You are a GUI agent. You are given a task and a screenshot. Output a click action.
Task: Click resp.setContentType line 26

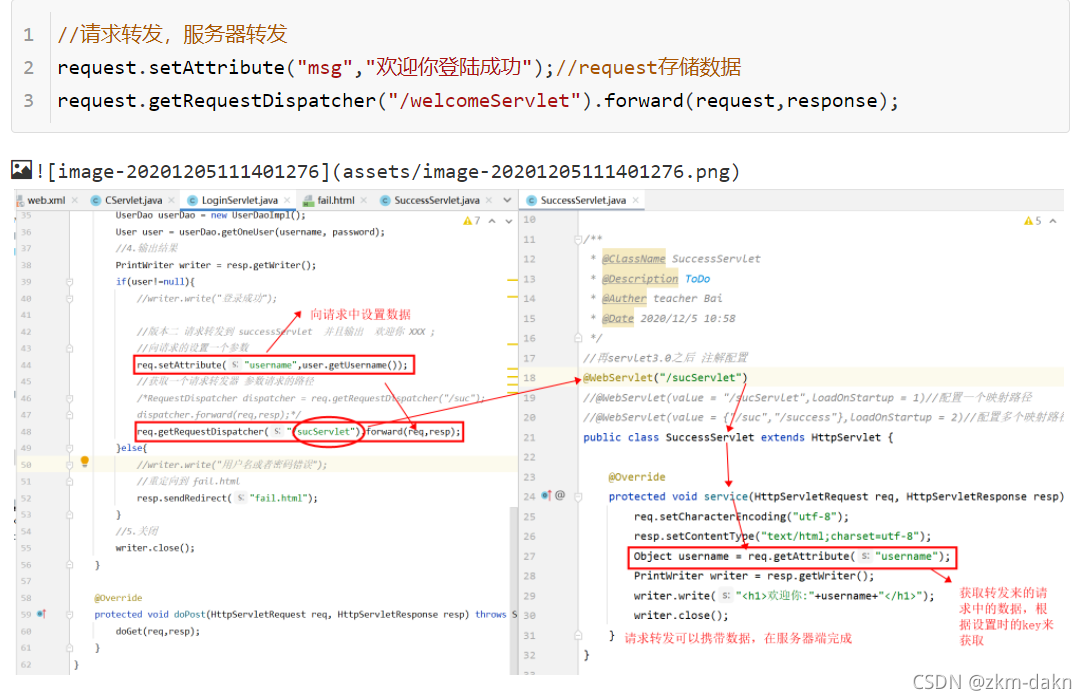click(x=782, y=536)
